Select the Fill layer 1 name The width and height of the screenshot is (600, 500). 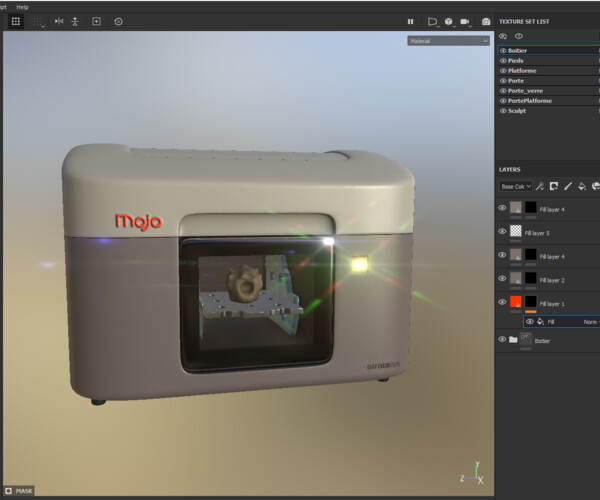coord(552,304)
